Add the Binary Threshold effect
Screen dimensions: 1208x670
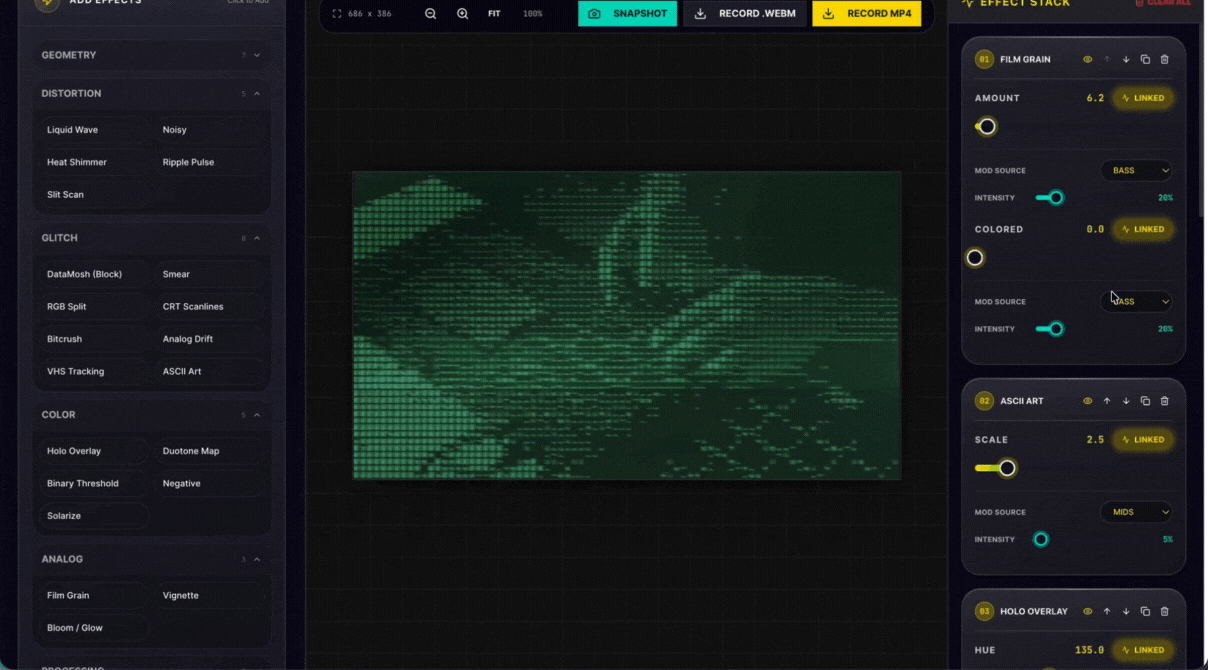pyautogui.click(x=93, y=483)
